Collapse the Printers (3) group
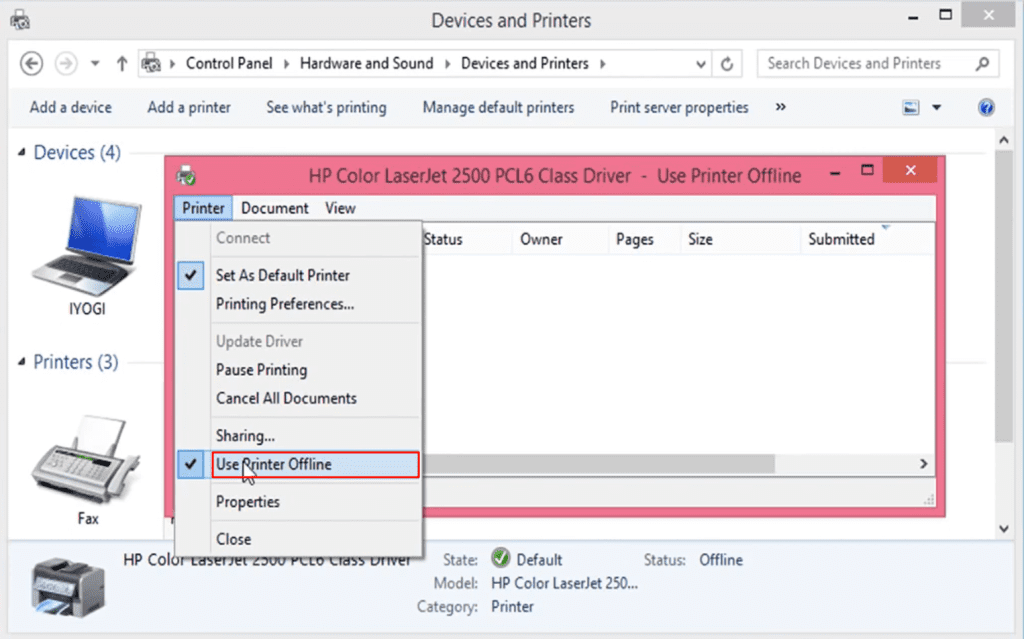This screenshot has height=639, width=1024. tap(22, 361)
